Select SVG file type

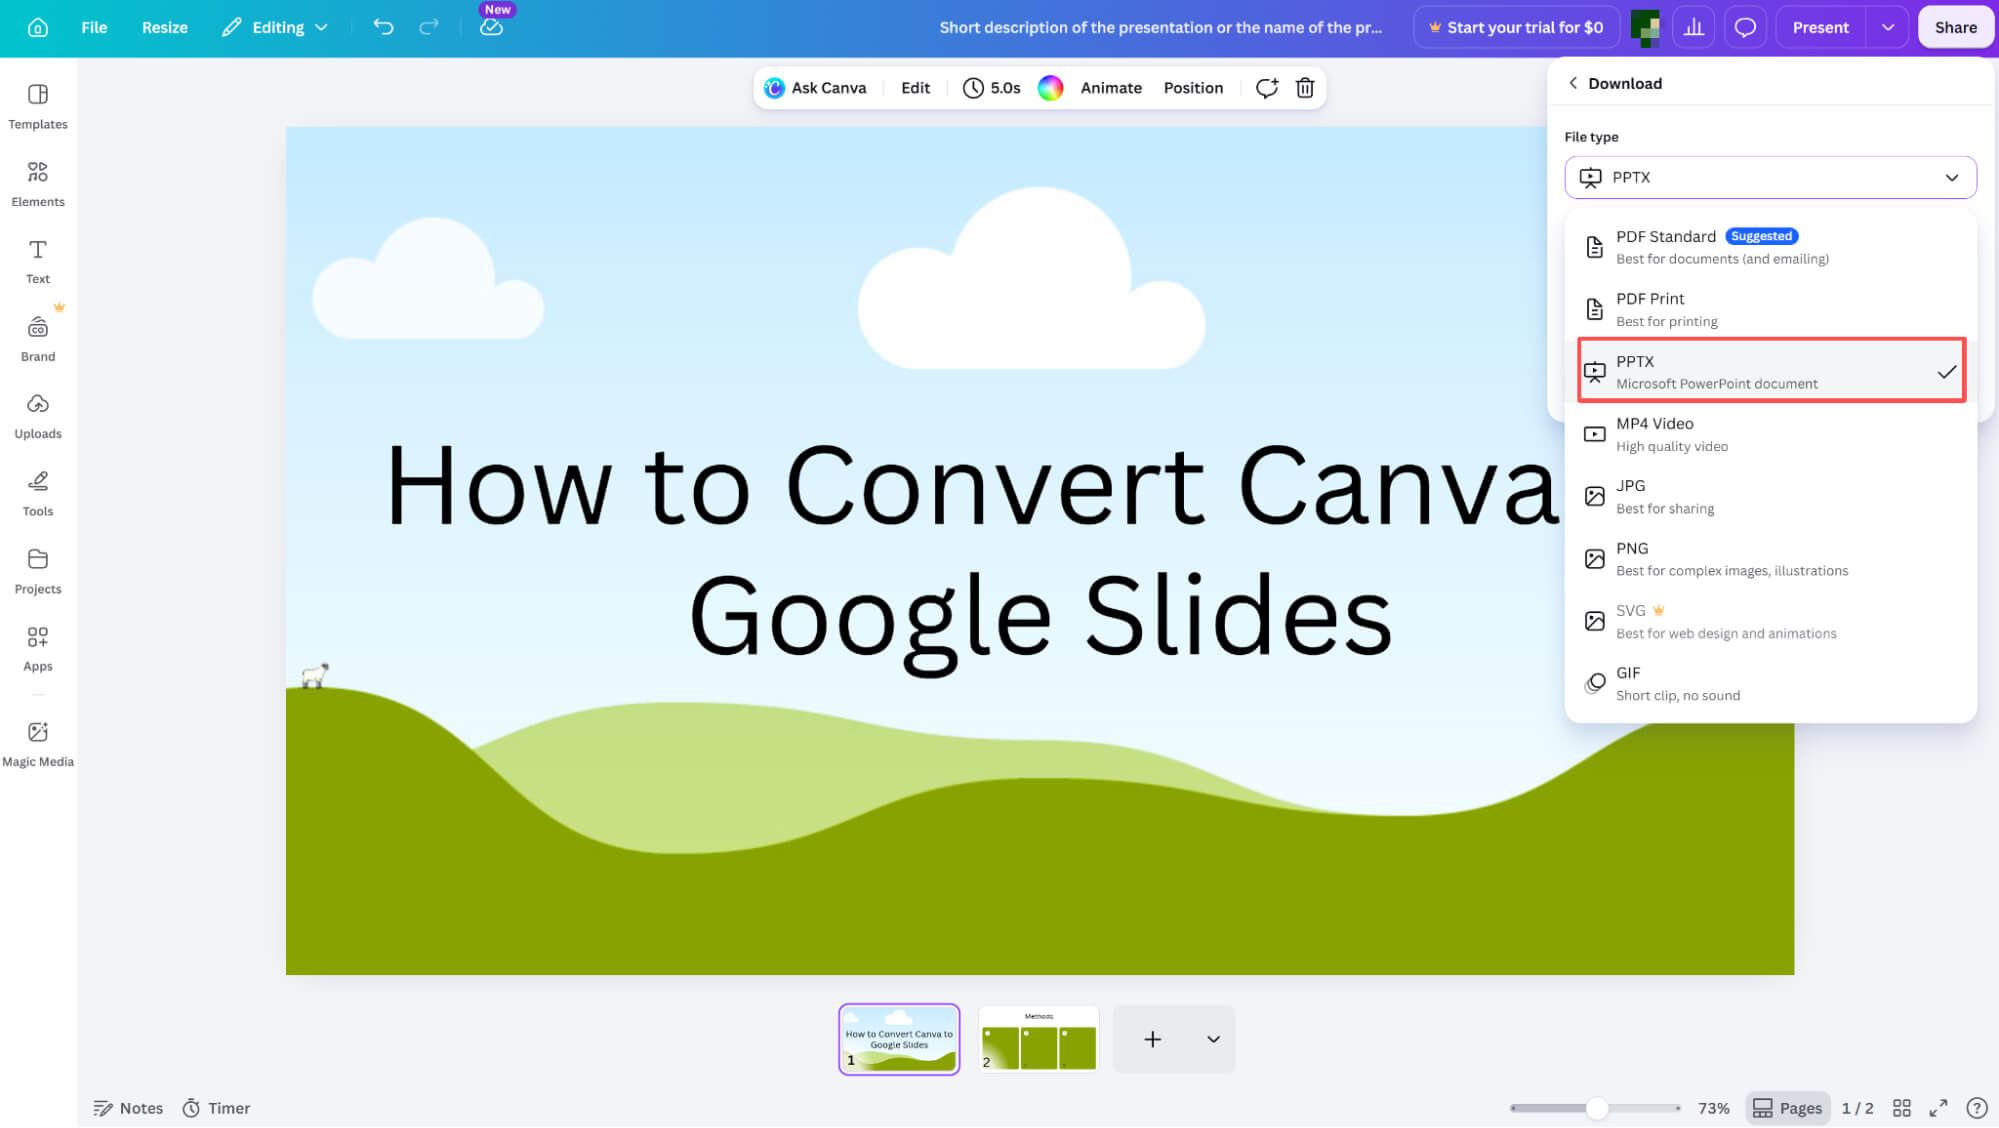tap(1770, 621)
